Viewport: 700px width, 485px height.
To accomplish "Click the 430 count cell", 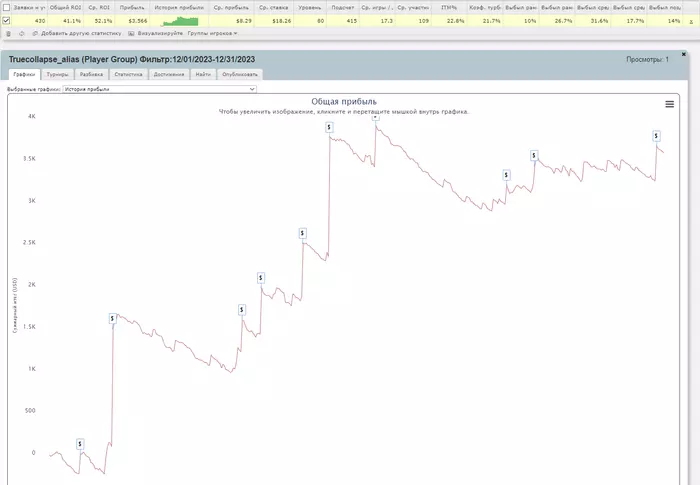I will 29,21.
